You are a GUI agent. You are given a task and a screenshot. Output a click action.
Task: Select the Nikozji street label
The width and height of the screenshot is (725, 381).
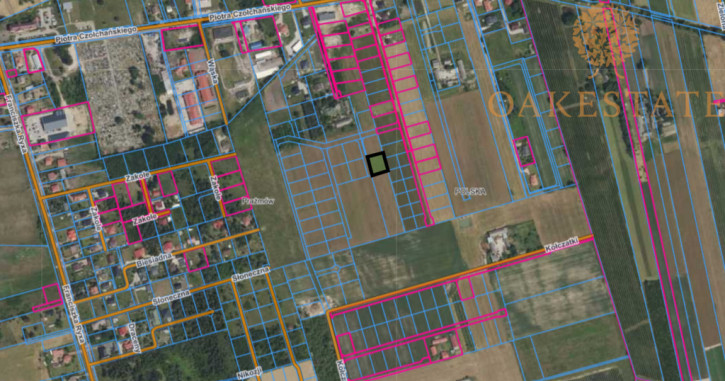[249, 372]
